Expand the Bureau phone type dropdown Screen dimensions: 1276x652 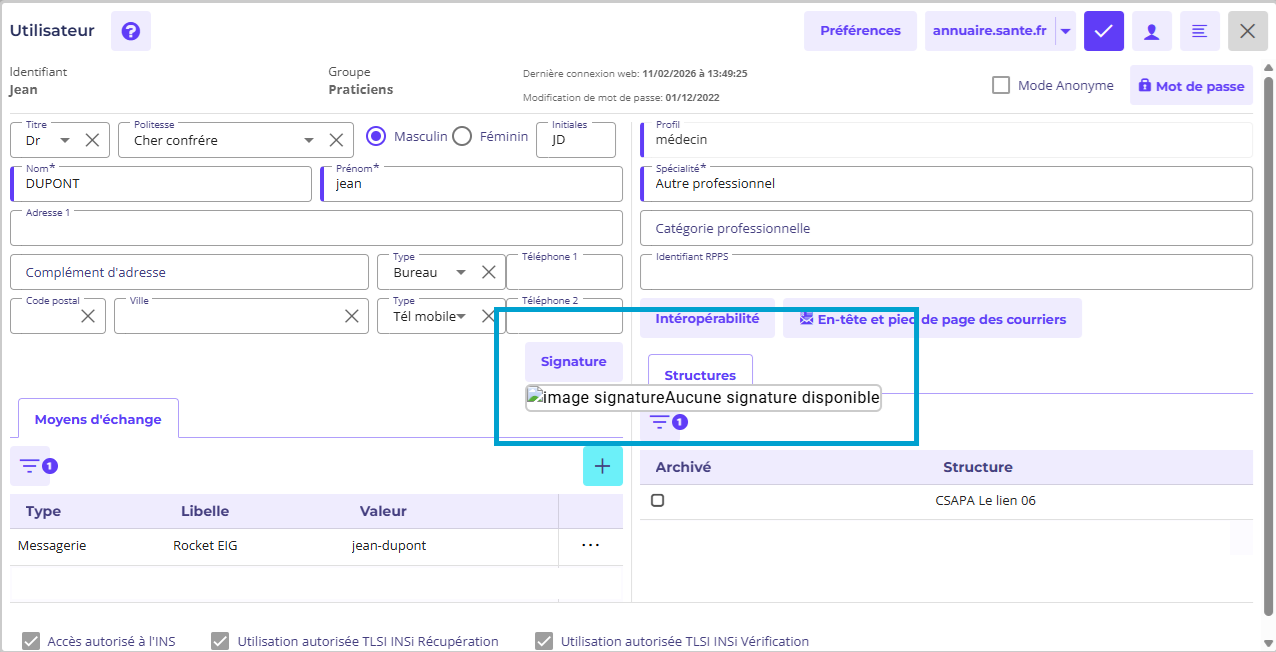[461, 272]
